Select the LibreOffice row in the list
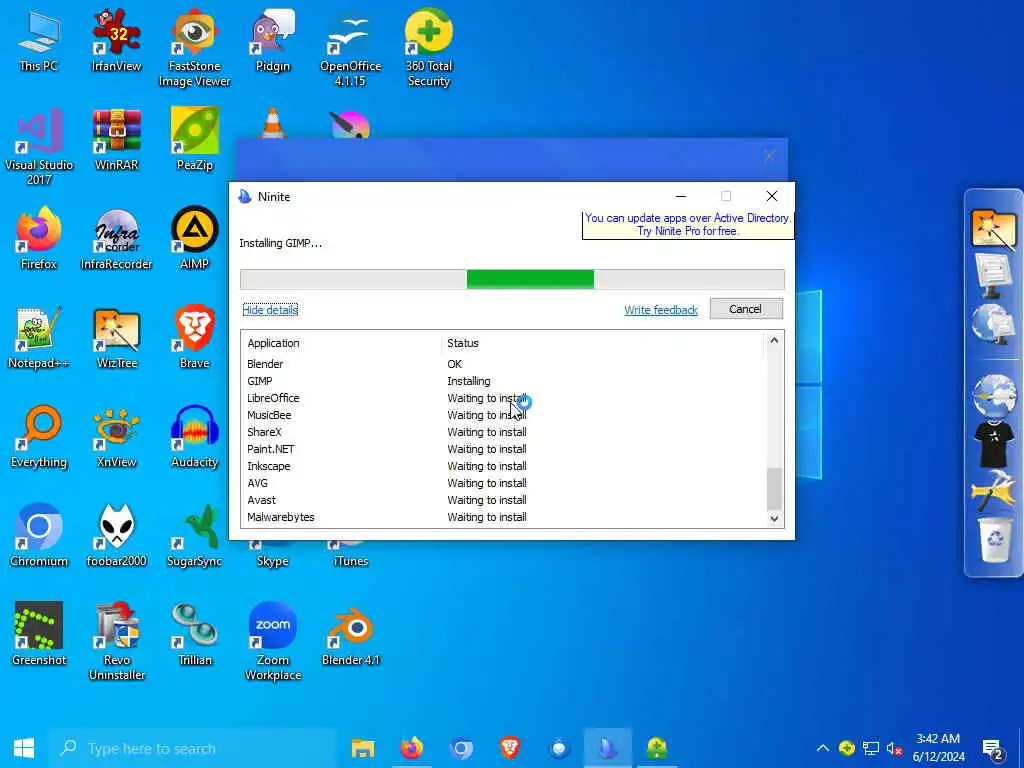This screenshot has width=1024, height=768. point(503,398)
